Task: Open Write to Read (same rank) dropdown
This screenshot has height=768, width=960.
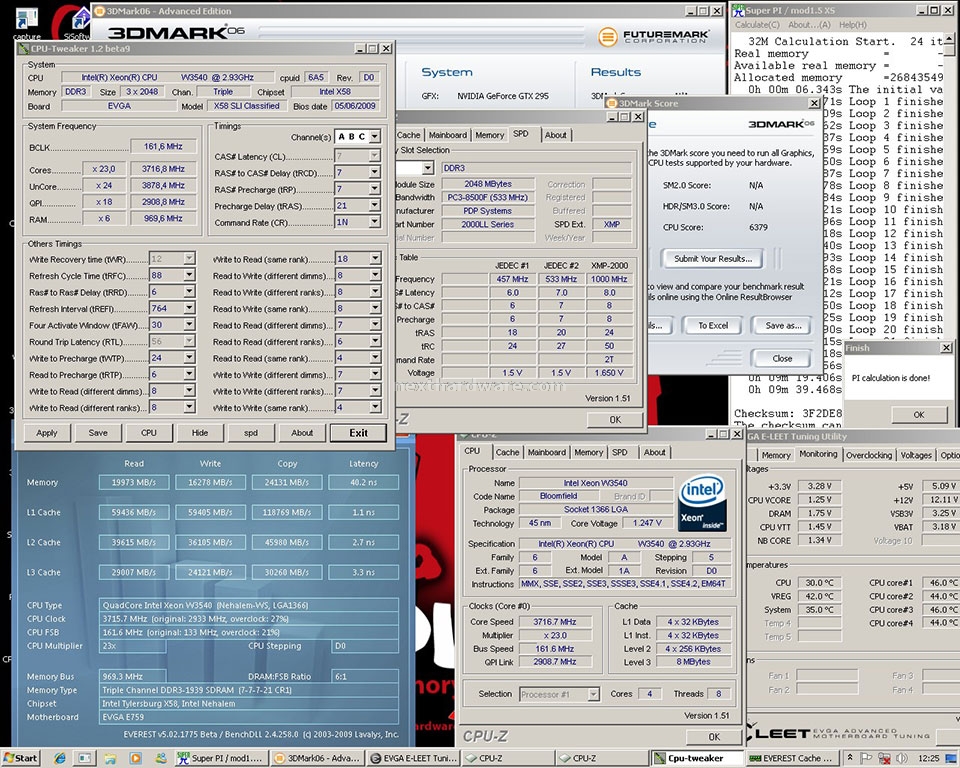Action: point(375,258)
